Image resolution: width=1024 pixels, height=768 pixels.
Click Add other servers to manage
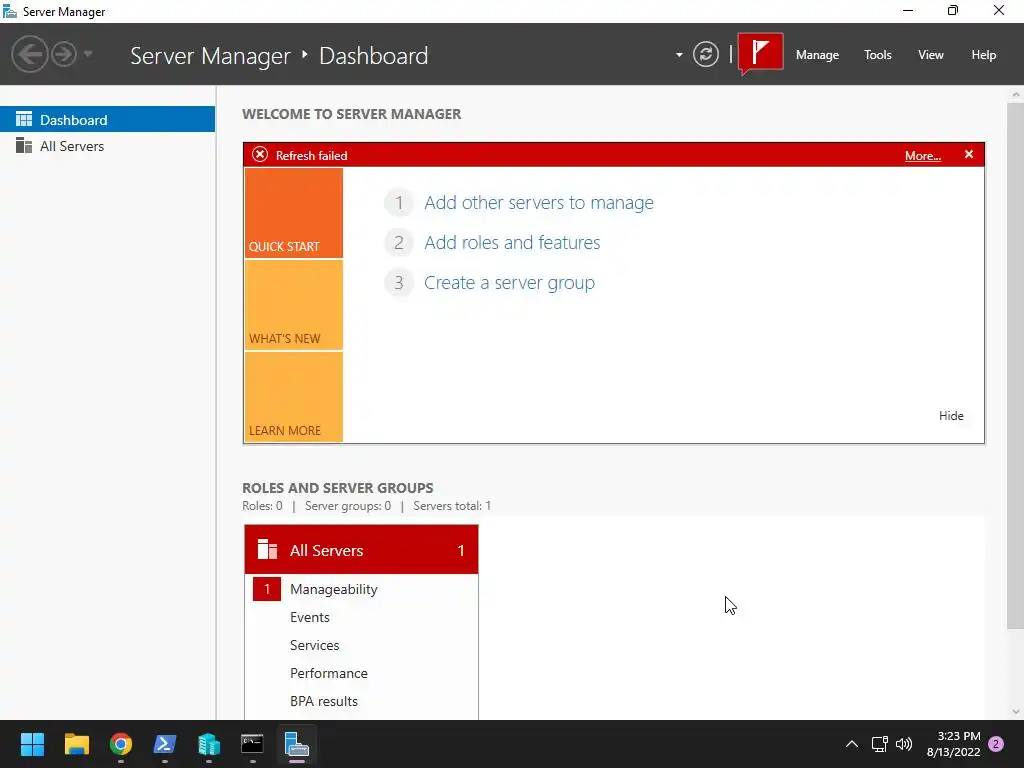[539, 202]
